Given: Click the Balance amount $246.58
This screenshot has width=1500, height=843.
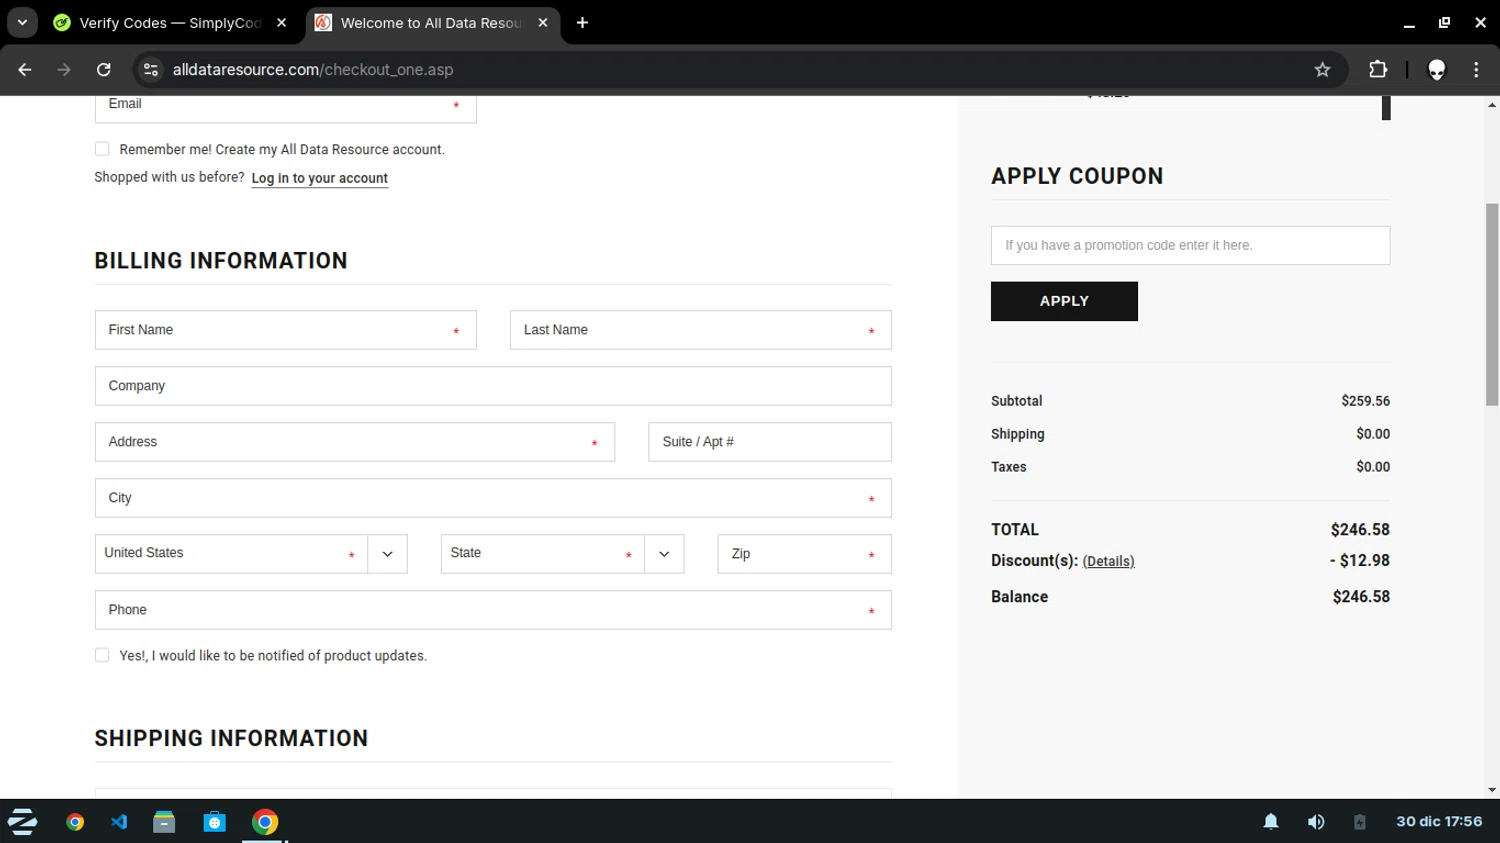Looking at the screenshot, I should pyautogui.click(x=1361, y=597).
